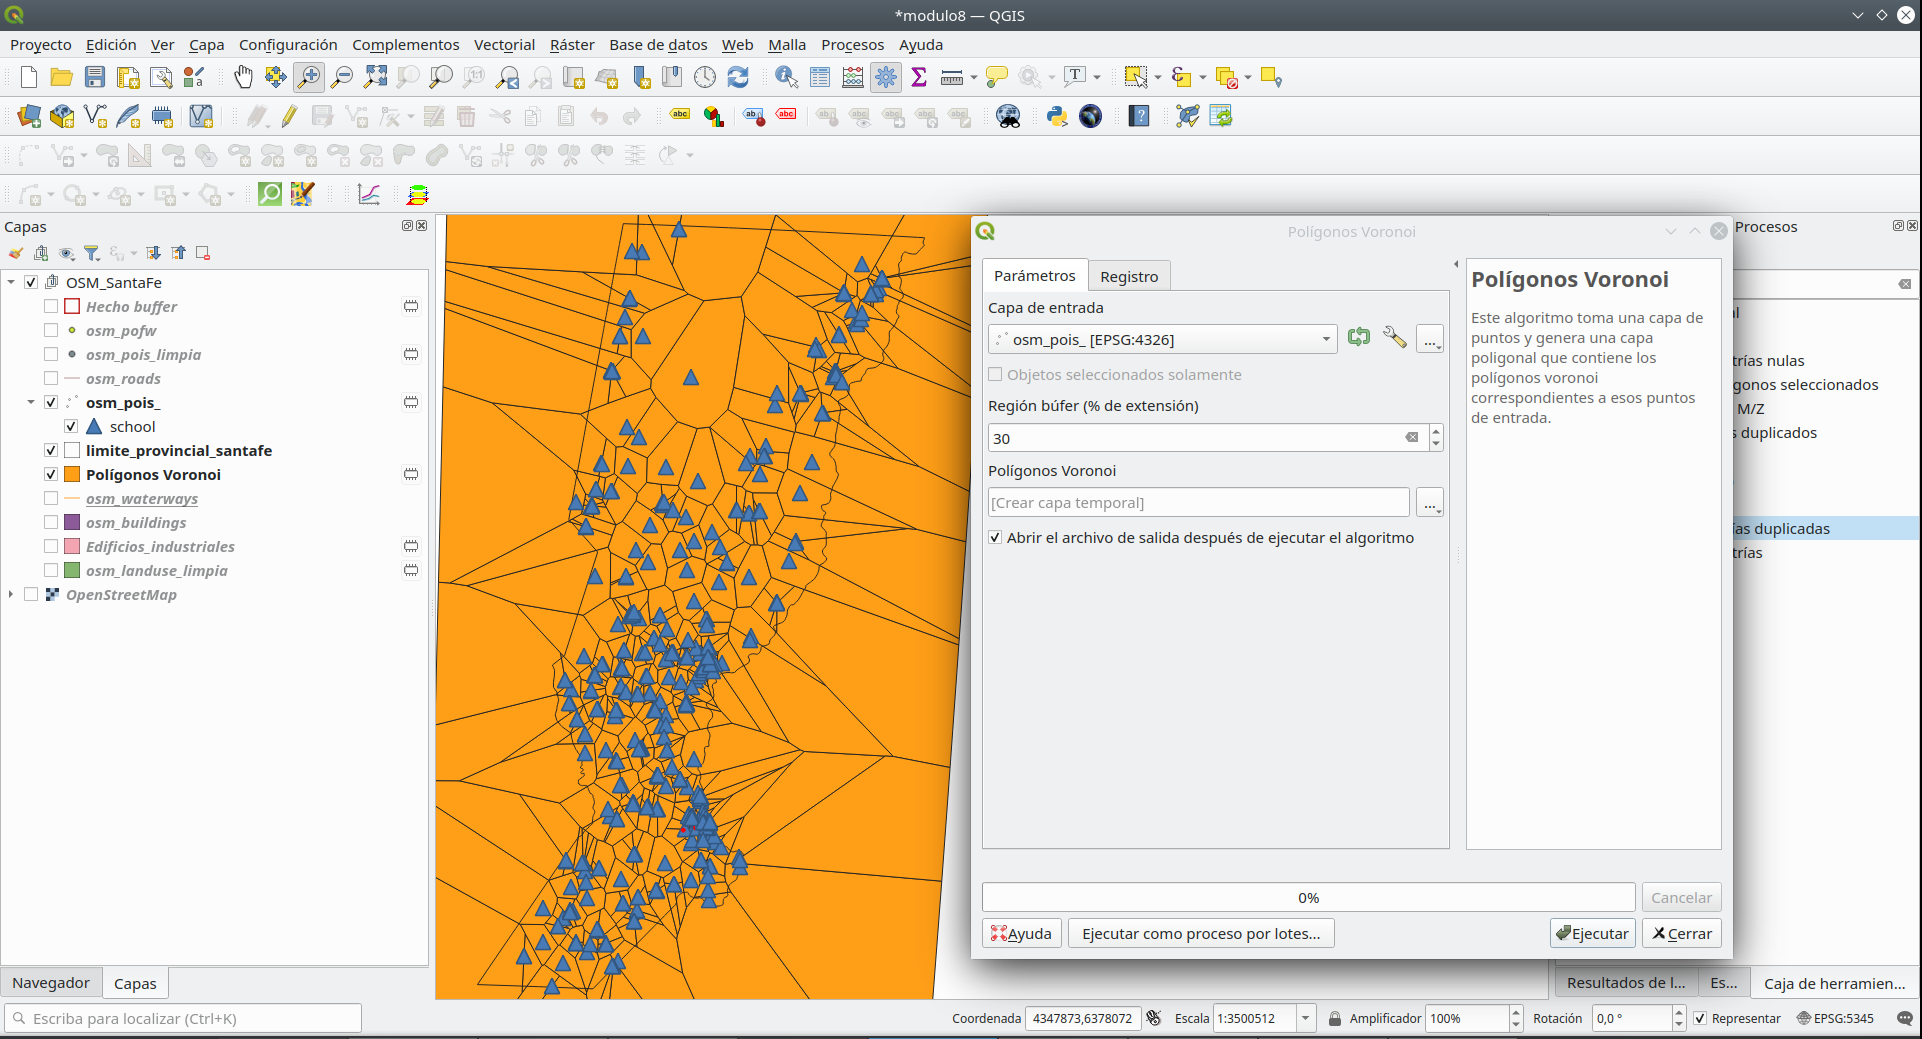Open the Complementos menu
Image resolution: width=1922 pixels, height=1039 pixels.
(405, 44)
